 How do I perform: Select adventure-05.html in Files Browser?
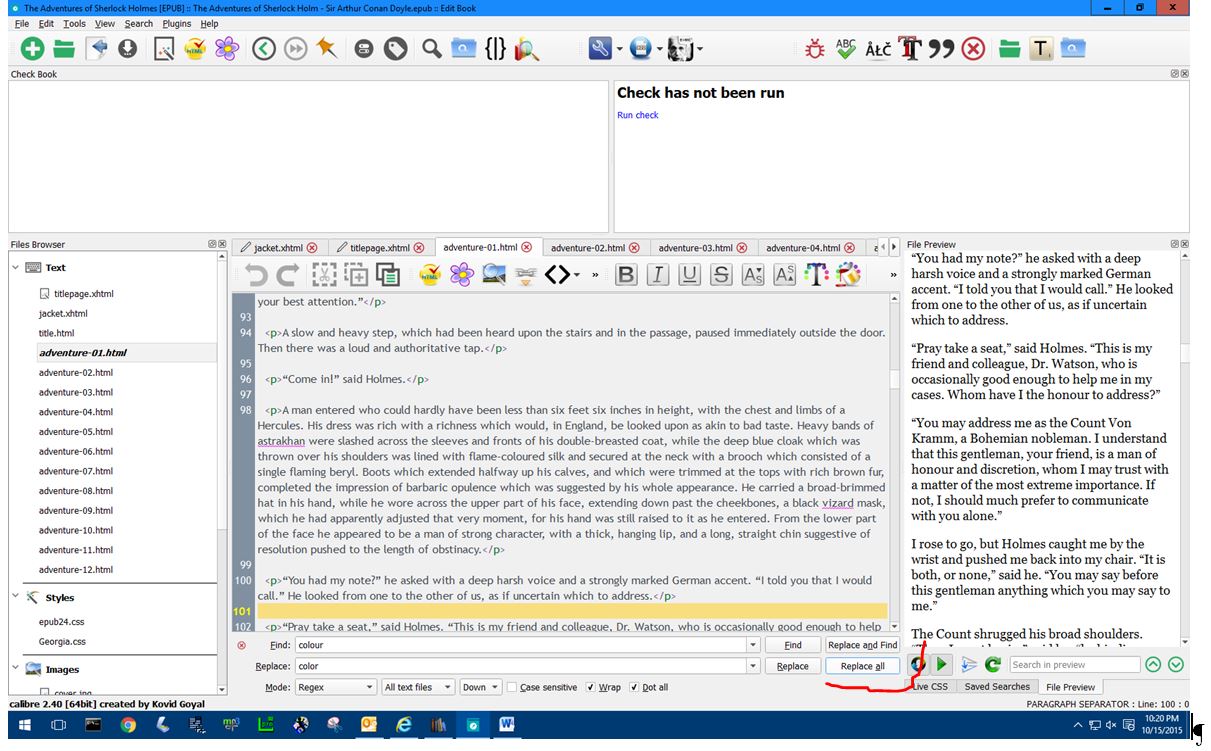(x=76, y=432)
